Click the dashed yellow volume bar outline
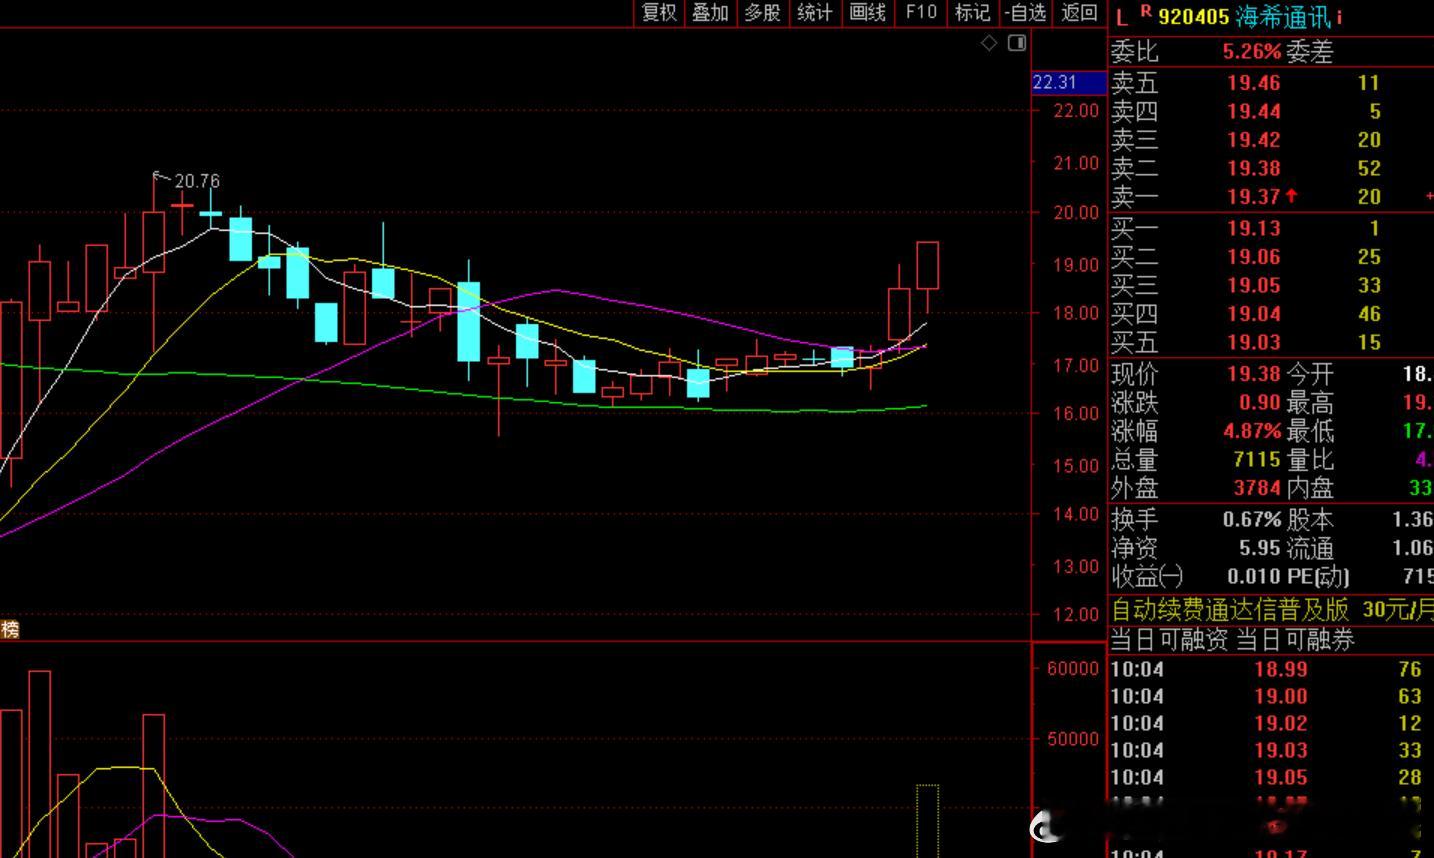Viewport: 1434px width, 858px height. tap(928, 821)
